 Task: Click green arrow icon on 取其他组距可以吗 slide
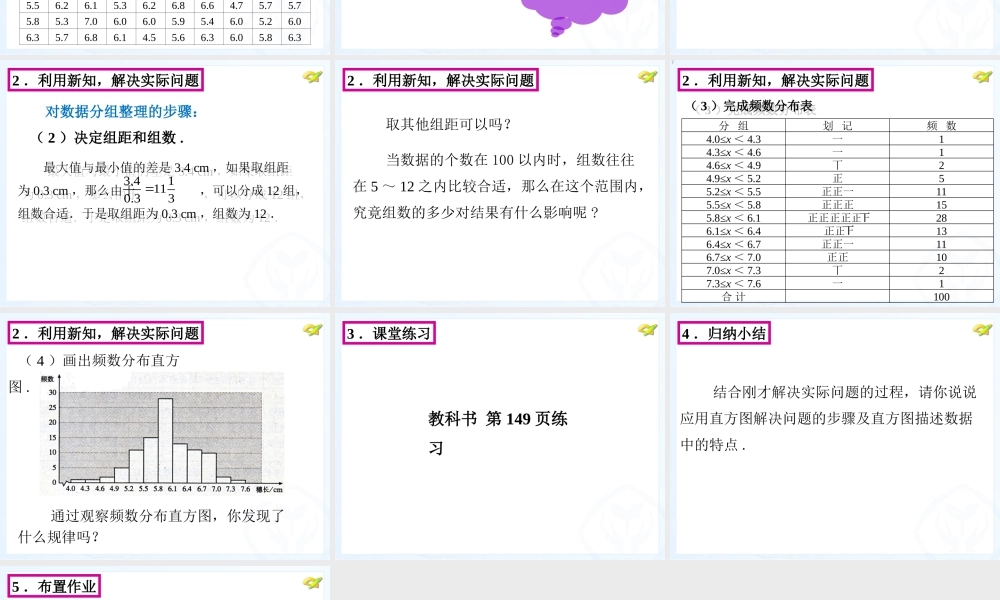[x=647, y=77]
